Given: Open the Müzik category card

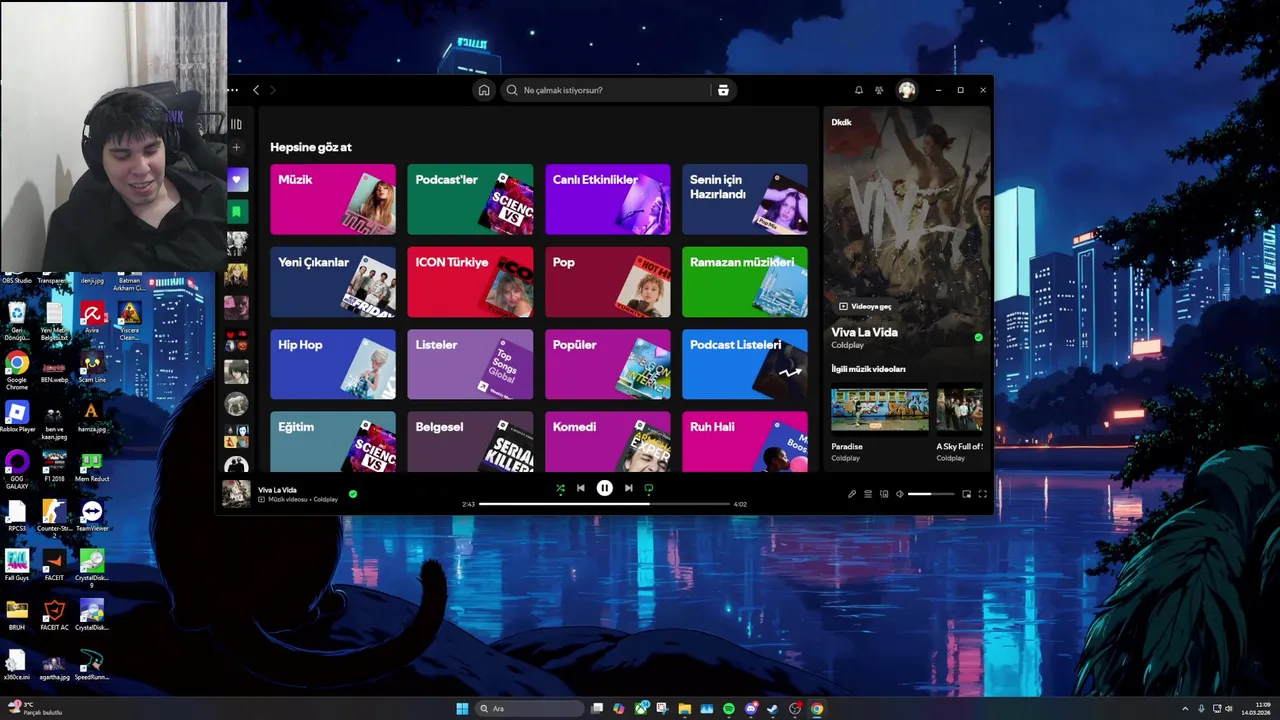Looking at the screenshot, I should click(333, 199).
